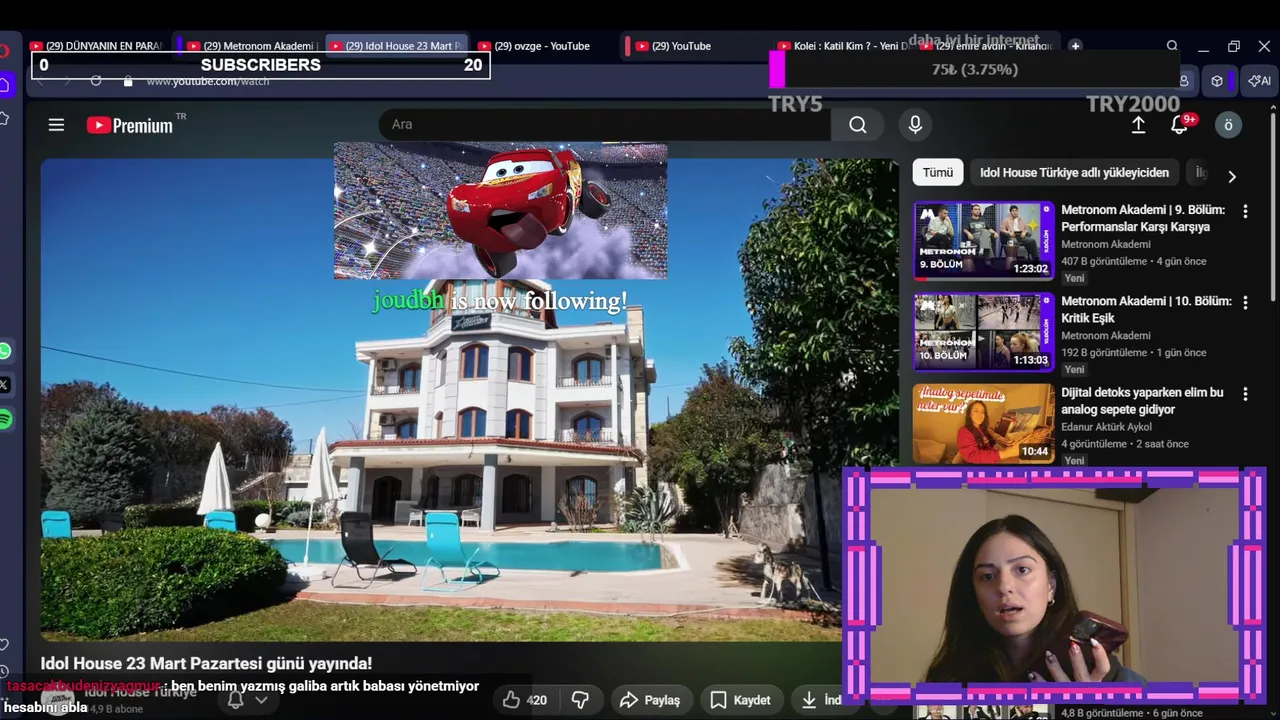Open Edanur Aktürk Aykol channel link
Image resolution: width=1280 pixels, height=720 pixels.
tap(1105, 427)
